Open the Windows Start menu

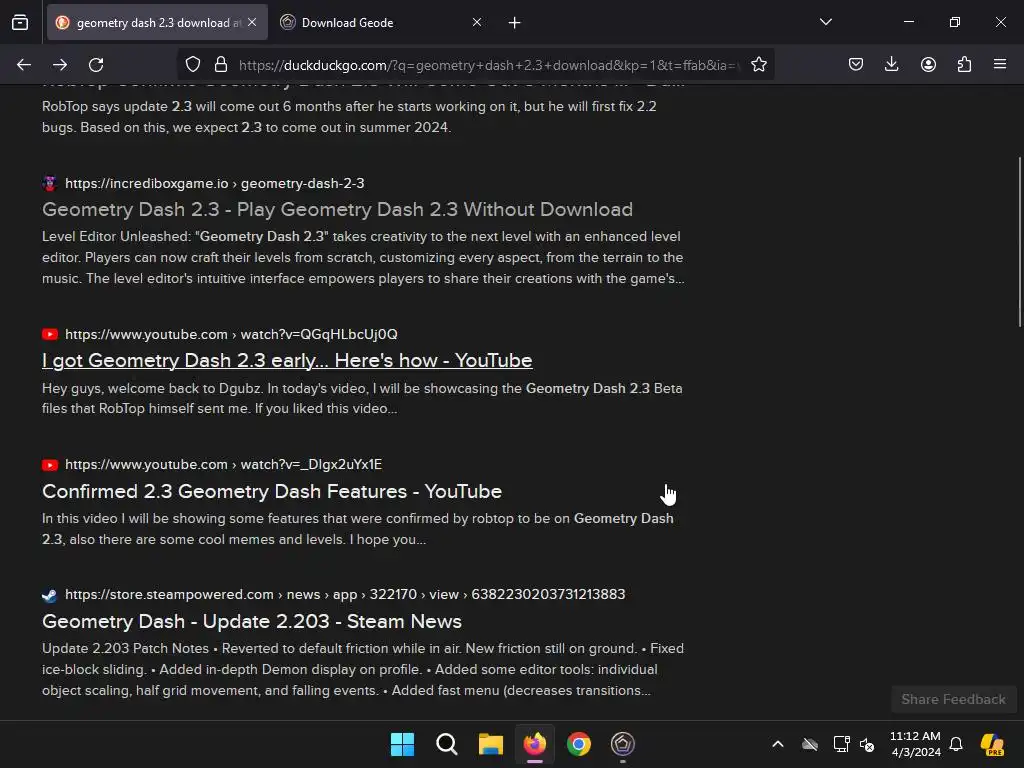tap(402, 744)
